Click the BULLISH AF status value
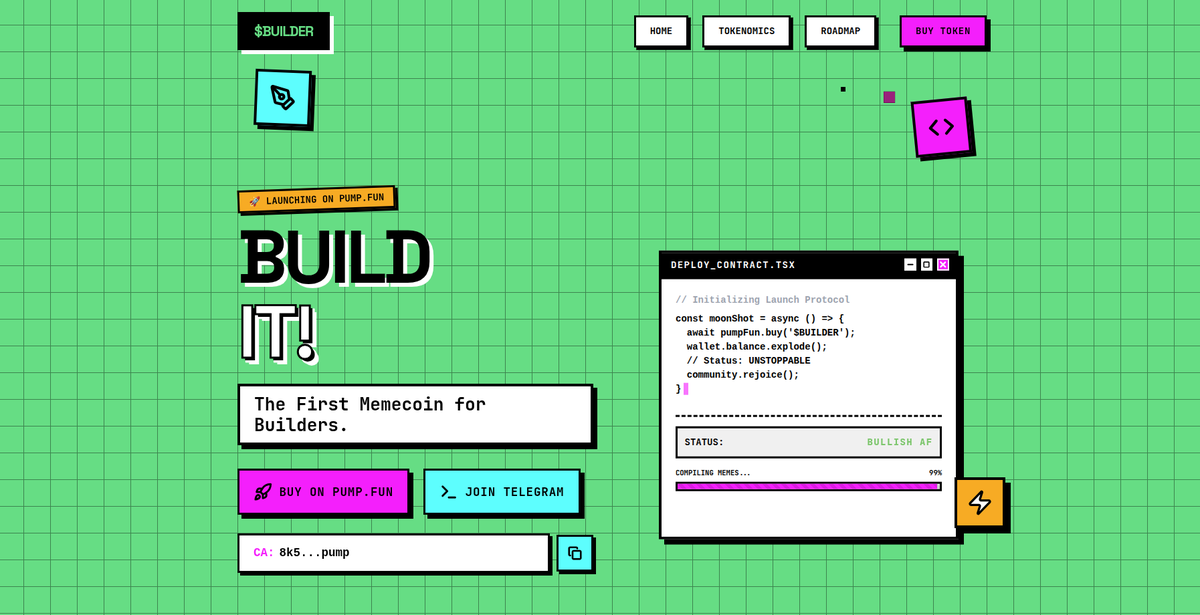The image size is (1200, 615). click(x=899, y=442)
